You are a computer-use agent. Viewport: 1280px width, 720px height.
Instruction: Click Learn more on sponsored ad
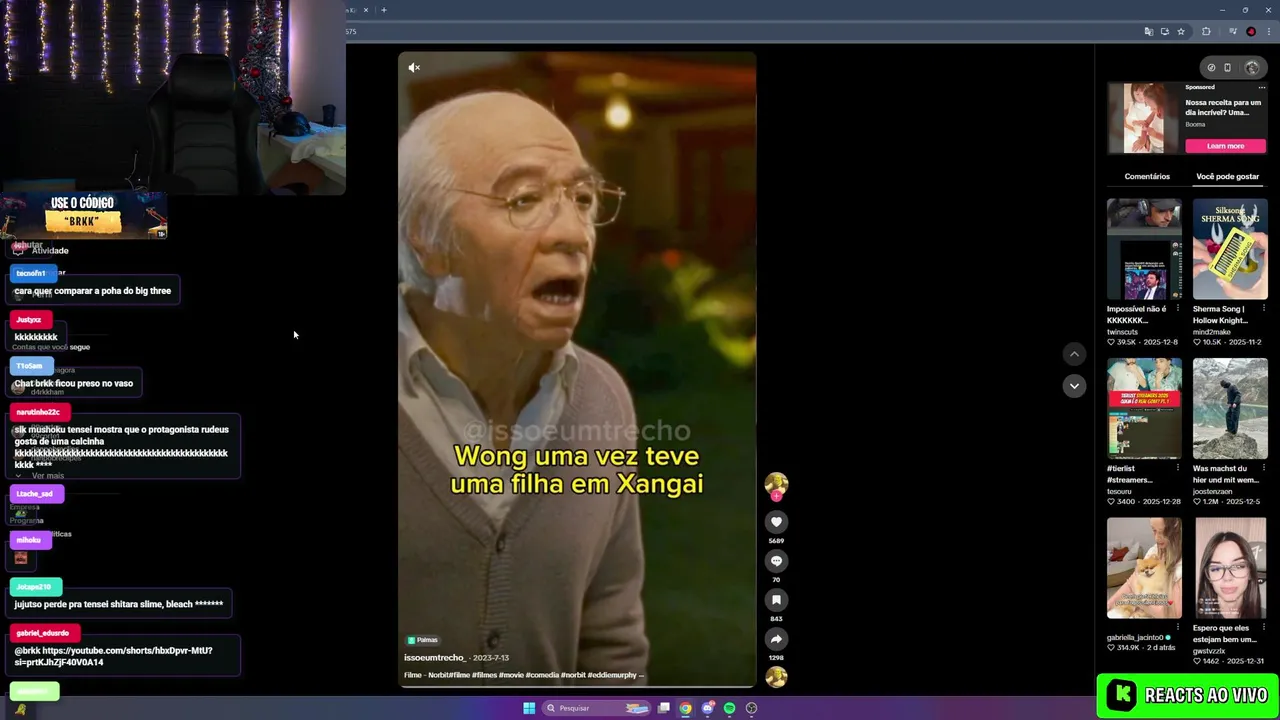coord(1226,146)
